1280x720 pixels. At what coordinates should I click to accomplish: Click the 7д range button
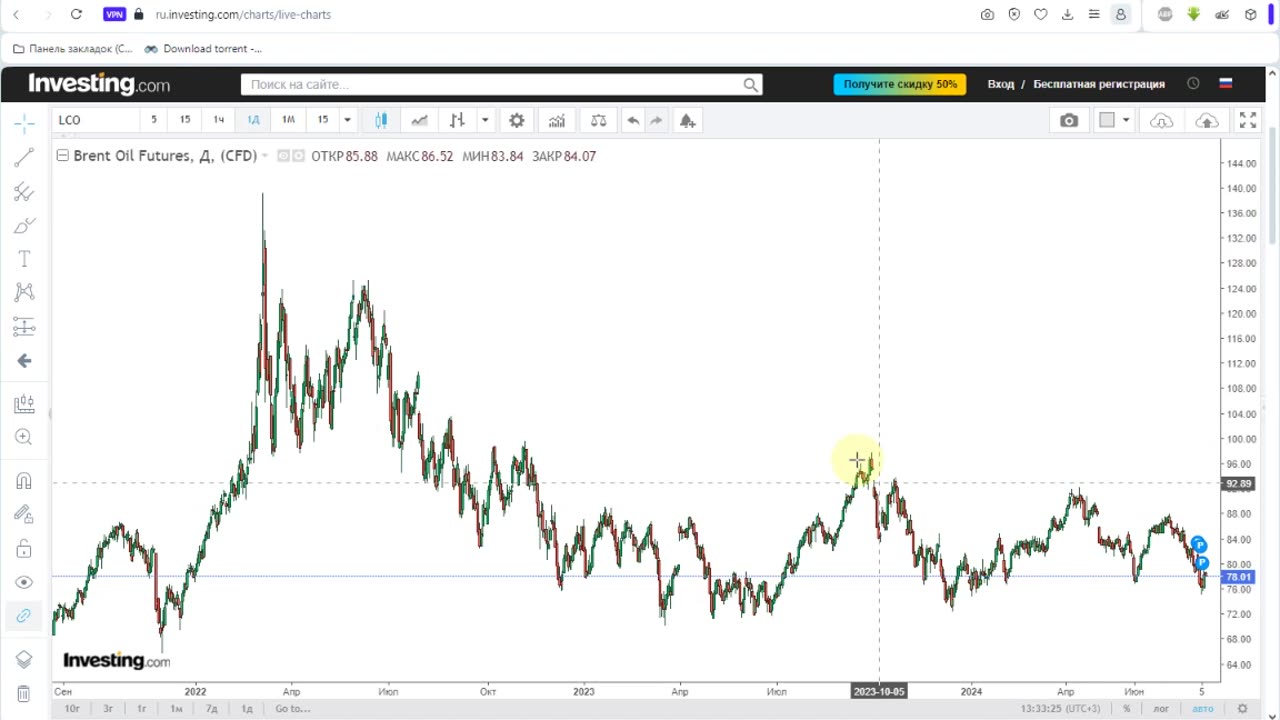(212, 708)
